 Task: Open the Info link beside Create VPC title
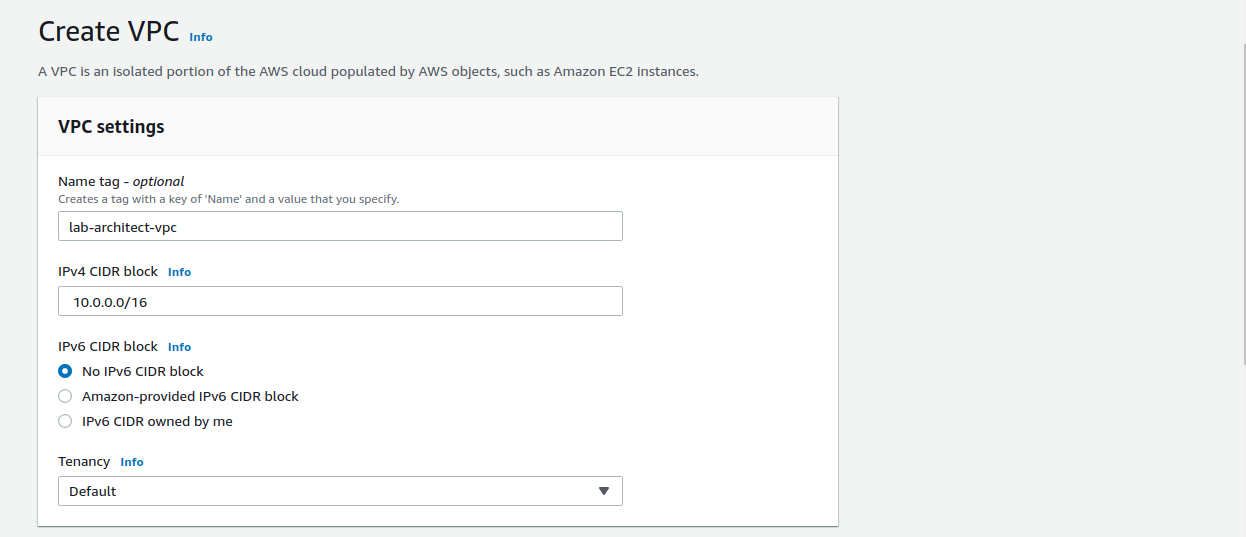click(200, 37)
